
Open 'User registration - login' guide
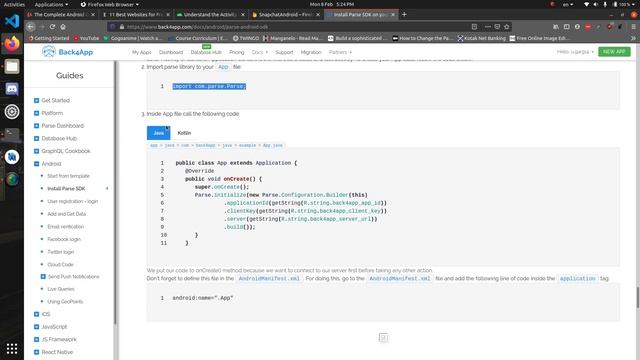[73, 201]
